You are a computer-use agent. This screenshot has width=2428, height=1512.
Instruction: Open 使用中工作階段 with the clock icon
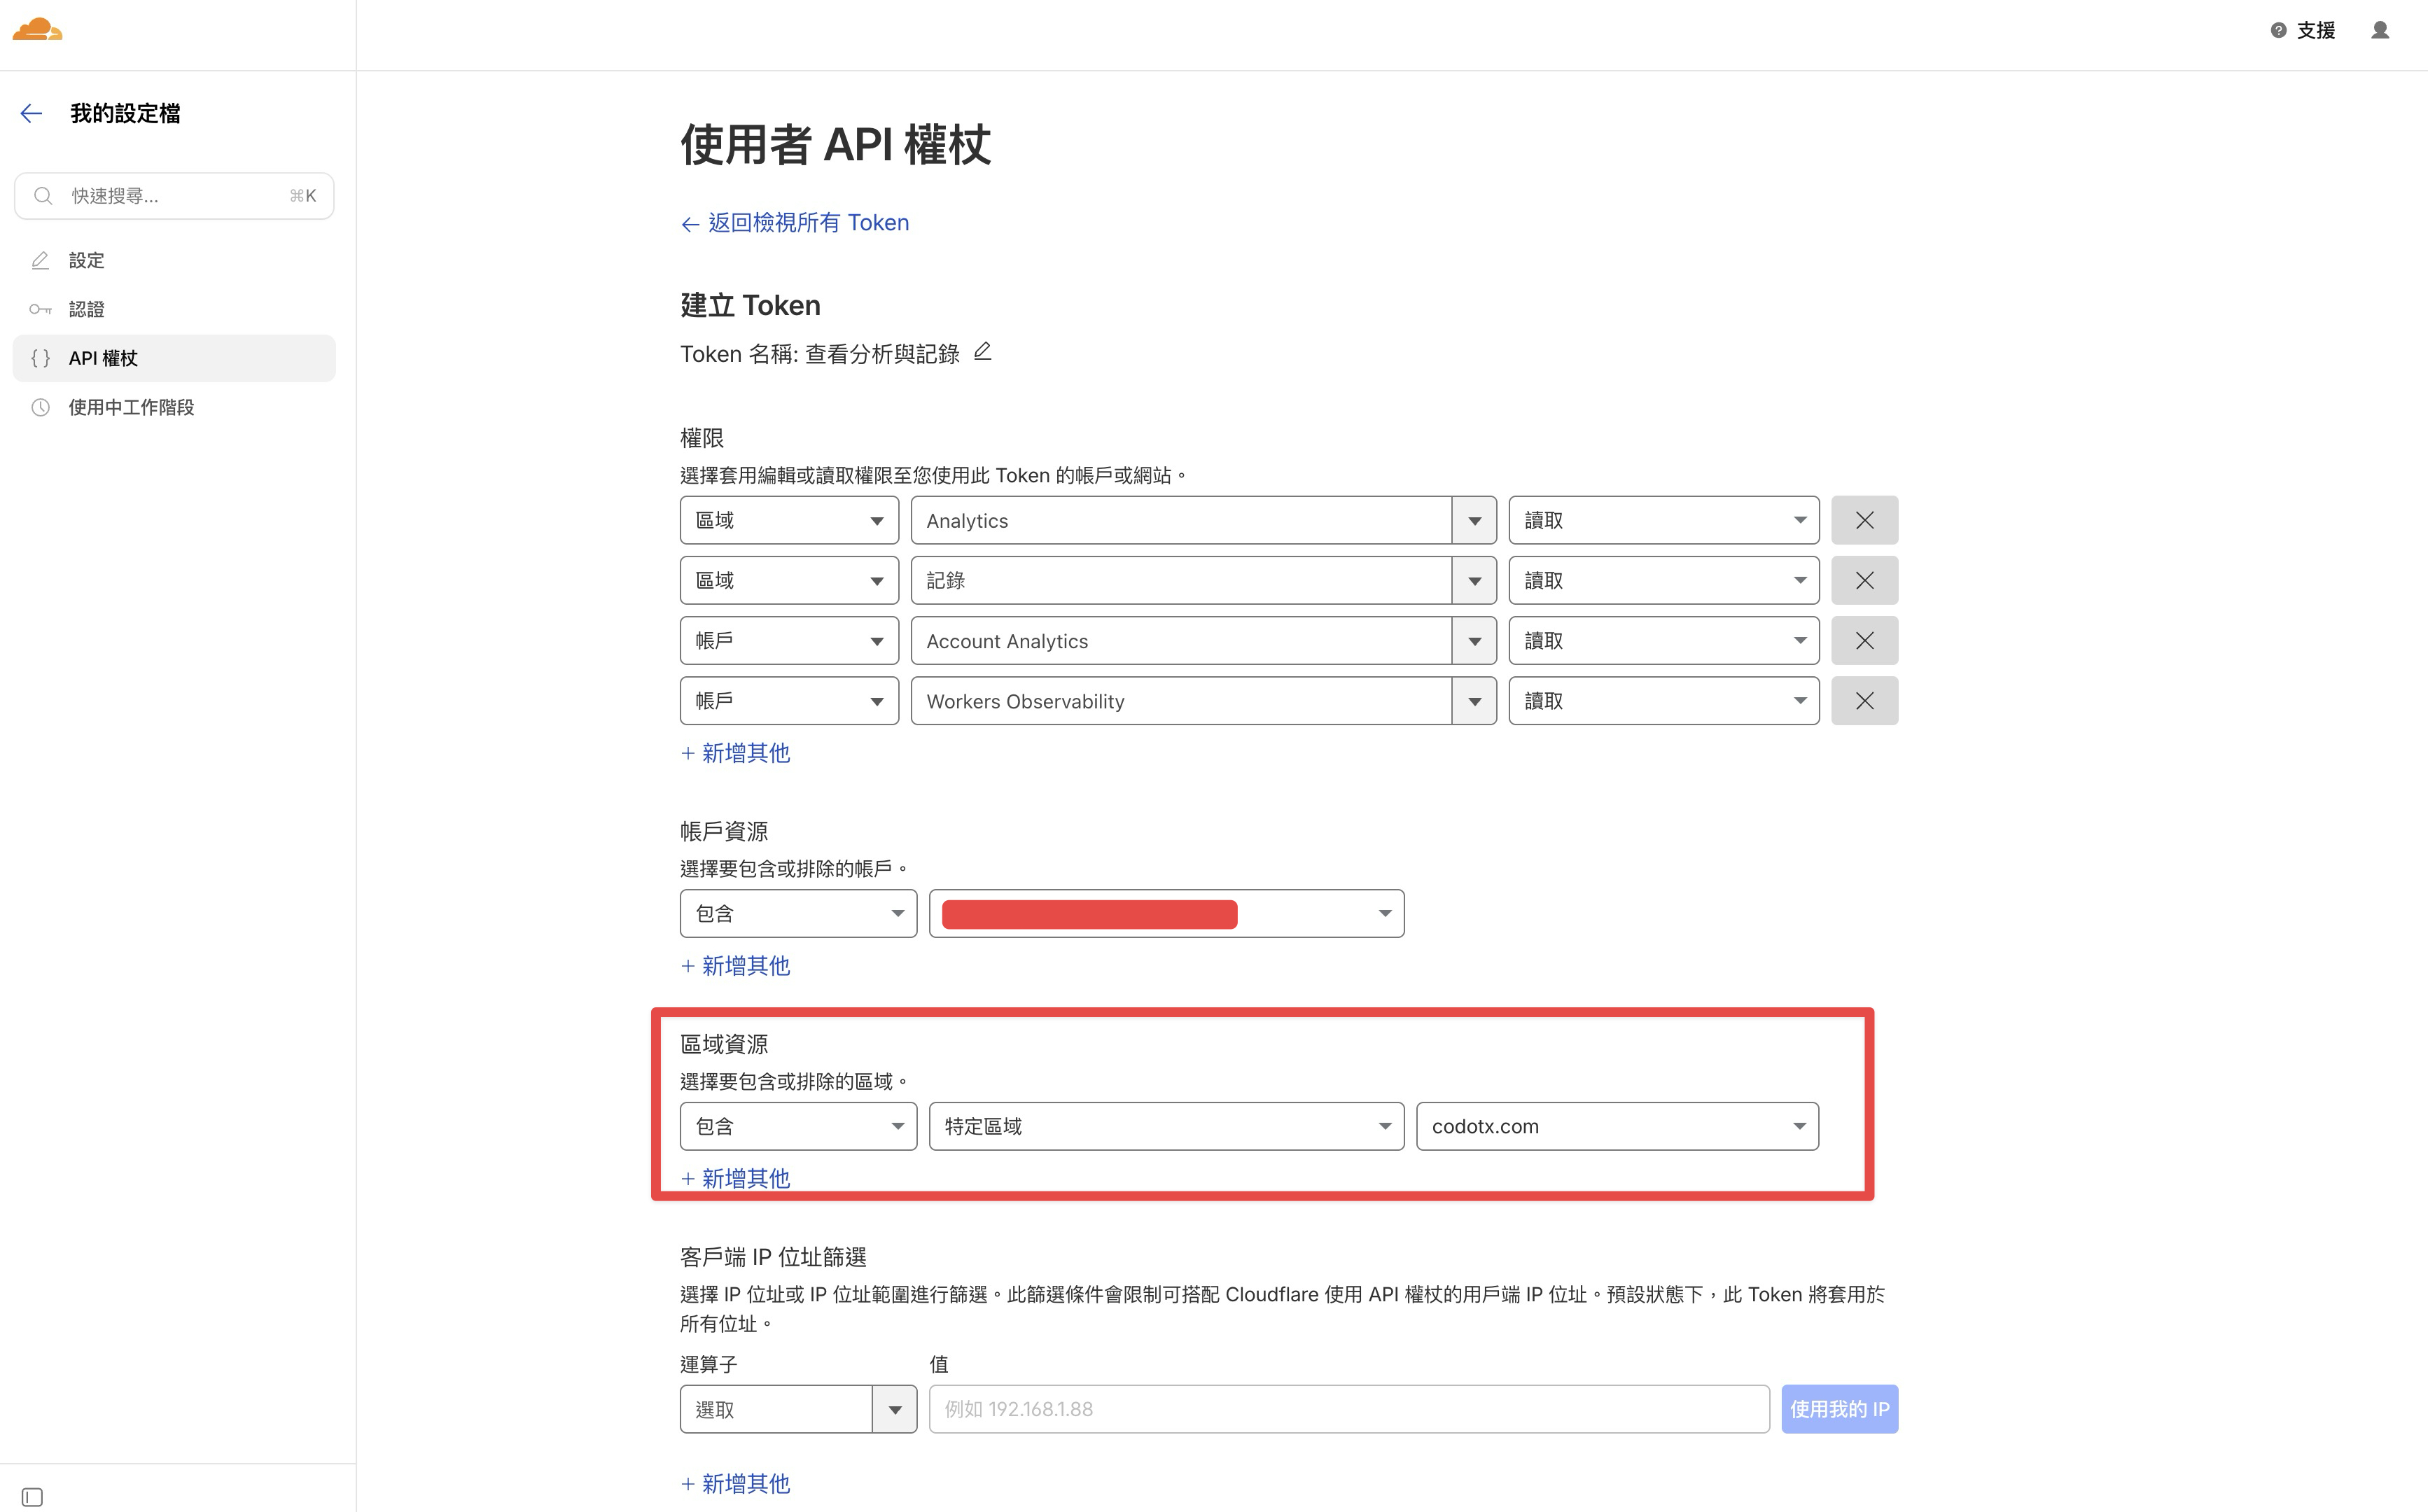point(131,407)
